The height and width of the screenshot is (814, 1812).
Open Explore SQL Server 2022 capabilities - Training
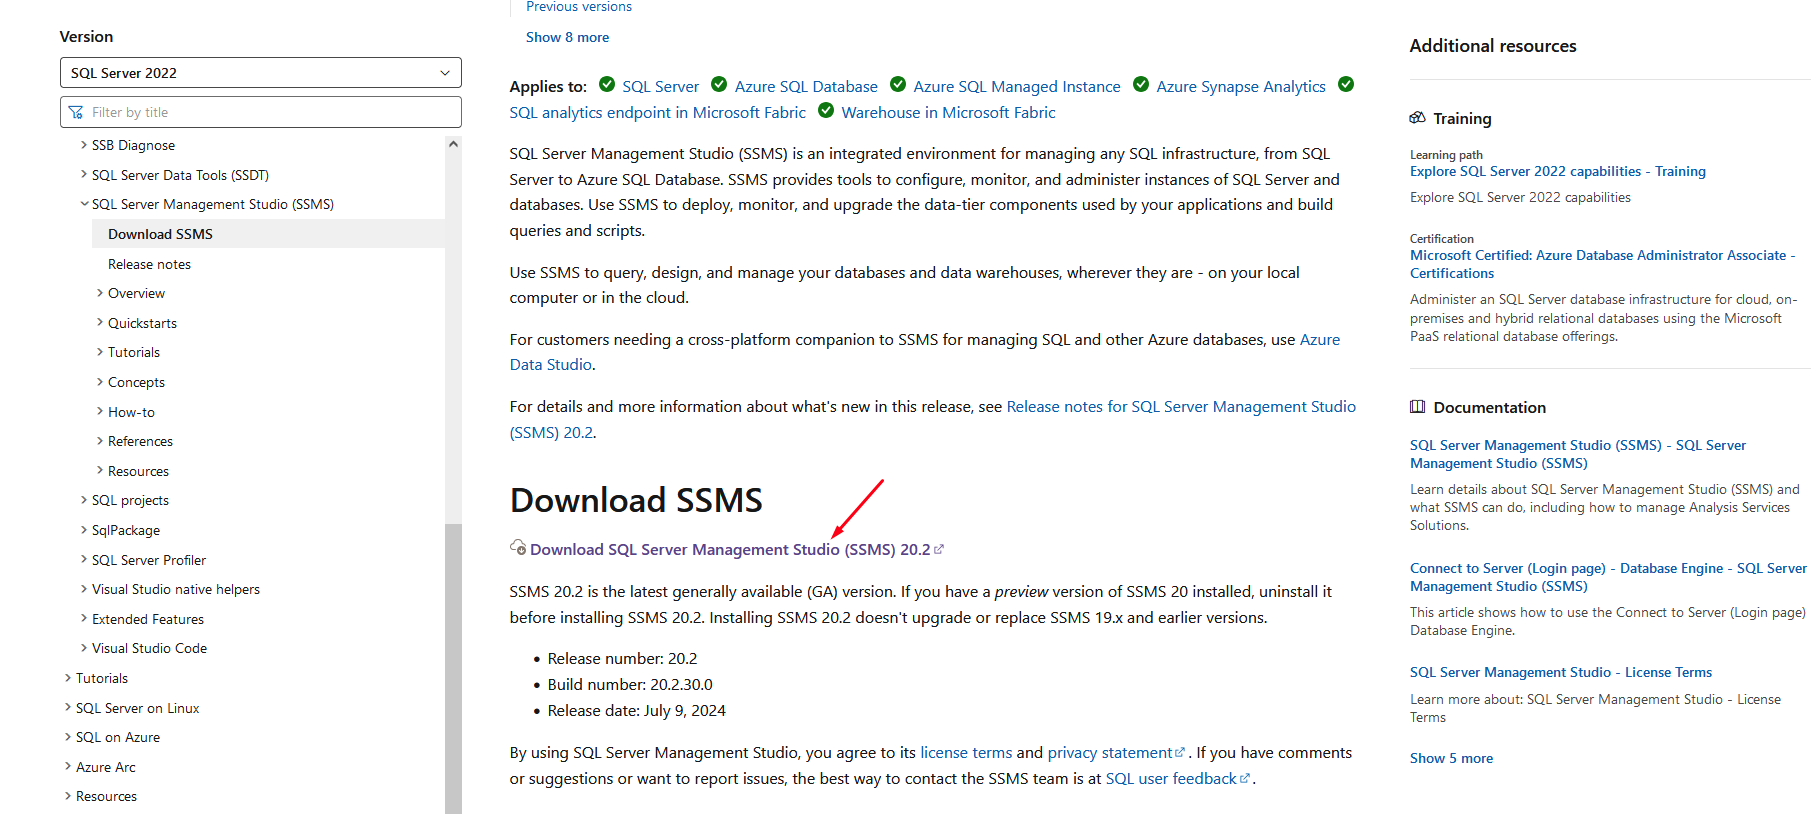click(1558, 172)
